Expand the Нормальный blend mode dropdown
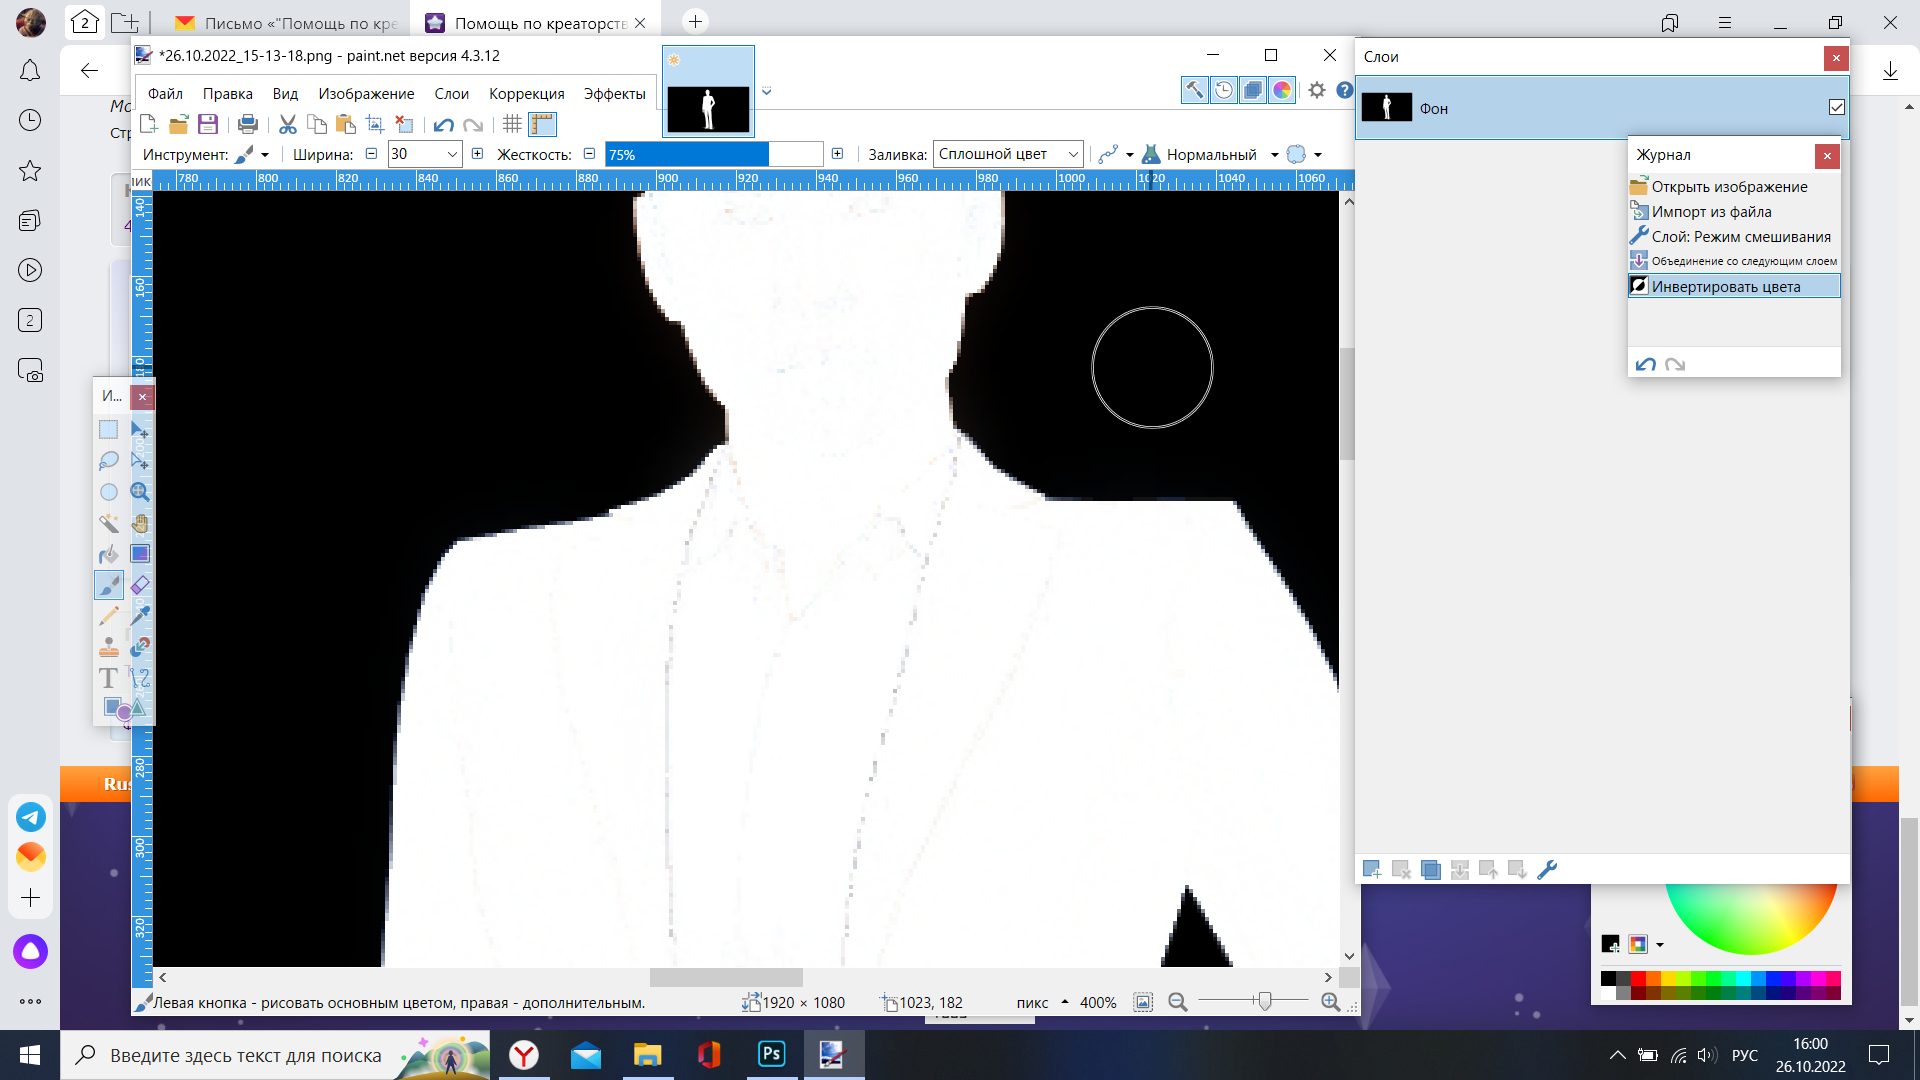The image size is (1920, 1080). click(1274, 155)
